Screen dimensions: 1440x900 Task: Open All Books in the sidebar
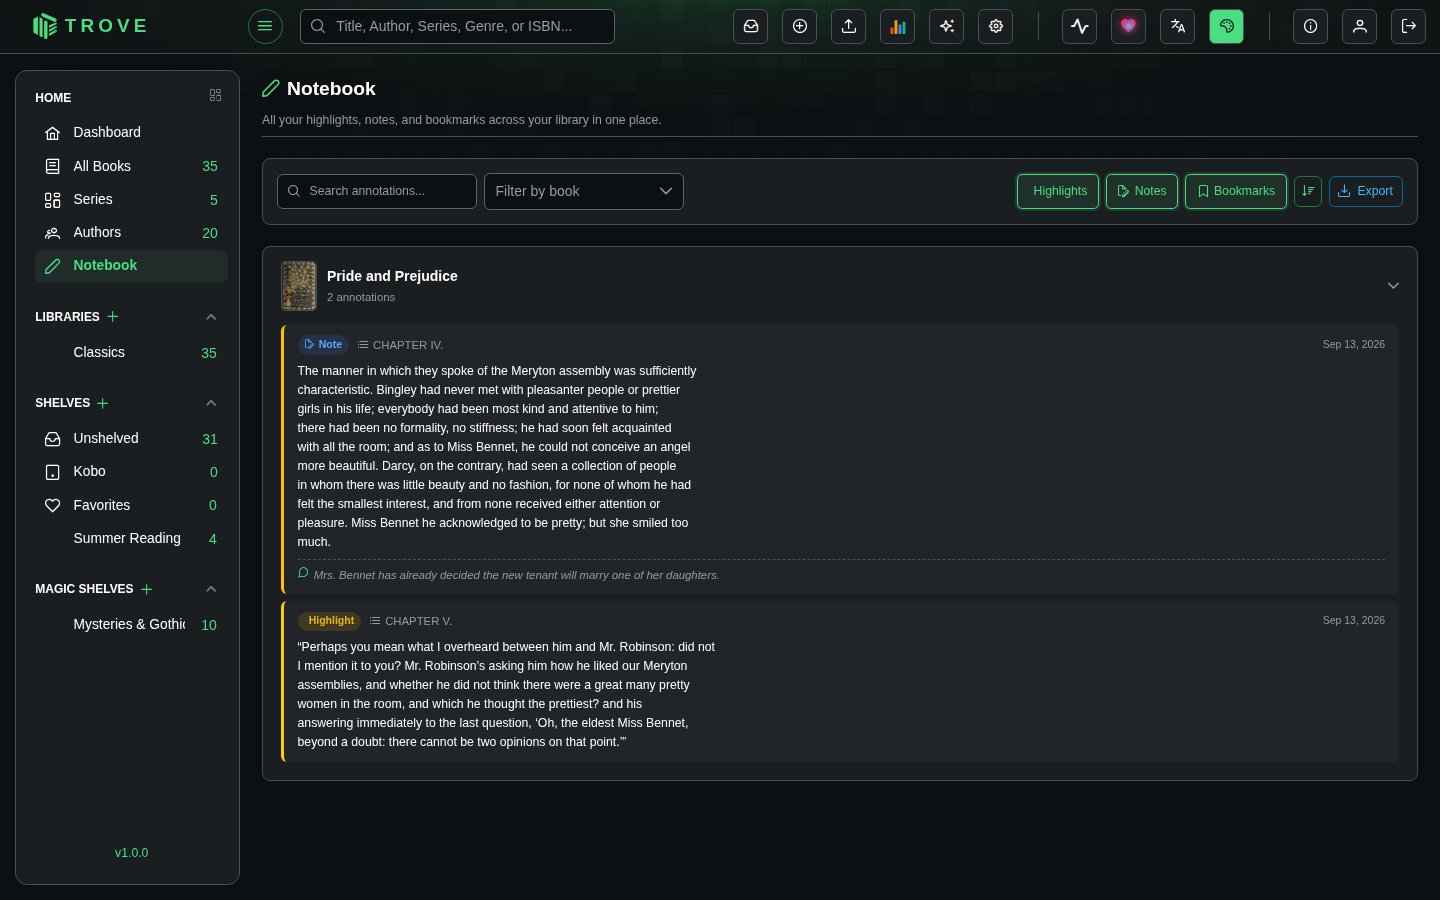(x=131, y=166)
